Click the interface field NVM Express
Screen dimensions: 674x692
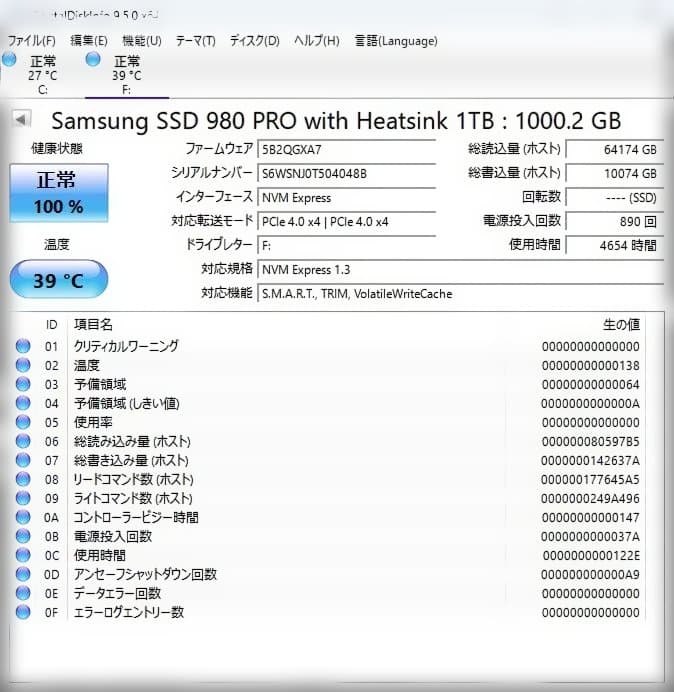(346, 198)
